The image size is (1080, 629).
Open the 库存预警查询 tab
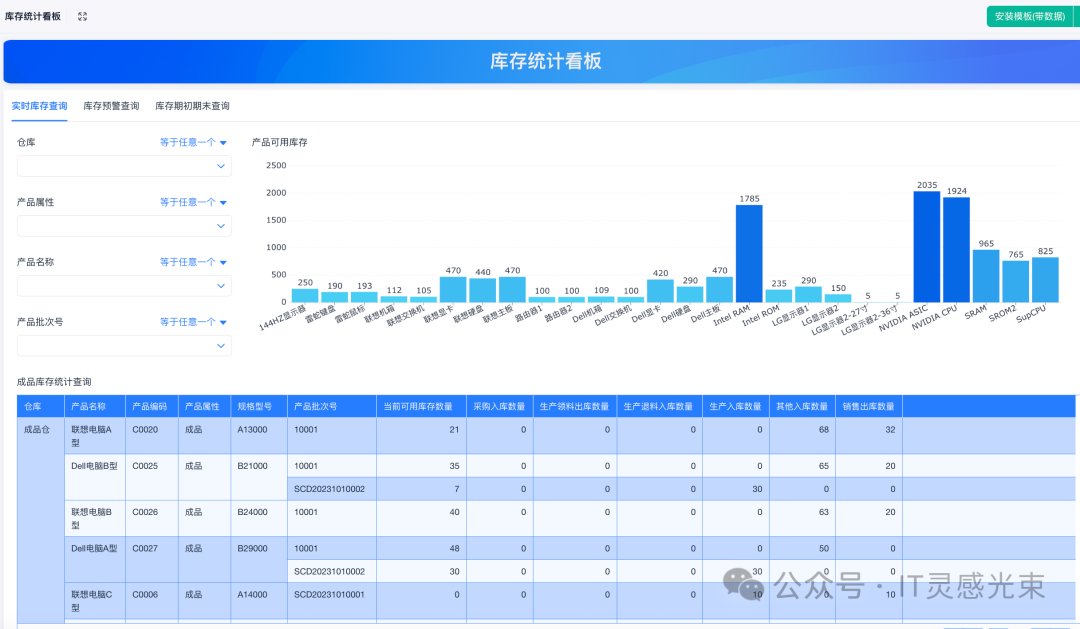111,106
